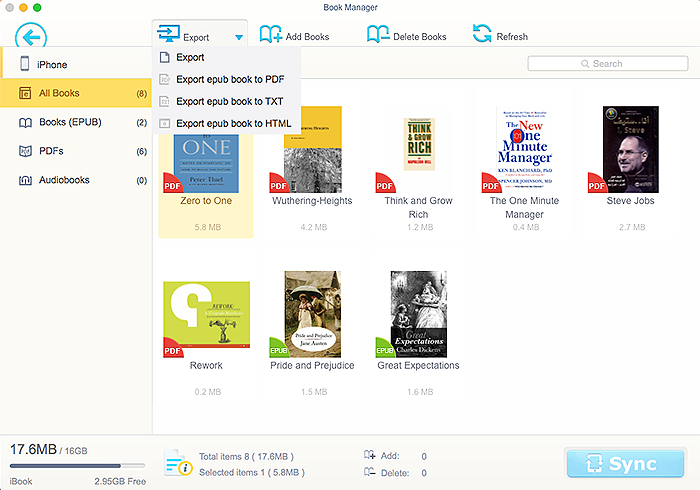Select the Rework book cover
The image size is (700, 490).
pos(207,315)
